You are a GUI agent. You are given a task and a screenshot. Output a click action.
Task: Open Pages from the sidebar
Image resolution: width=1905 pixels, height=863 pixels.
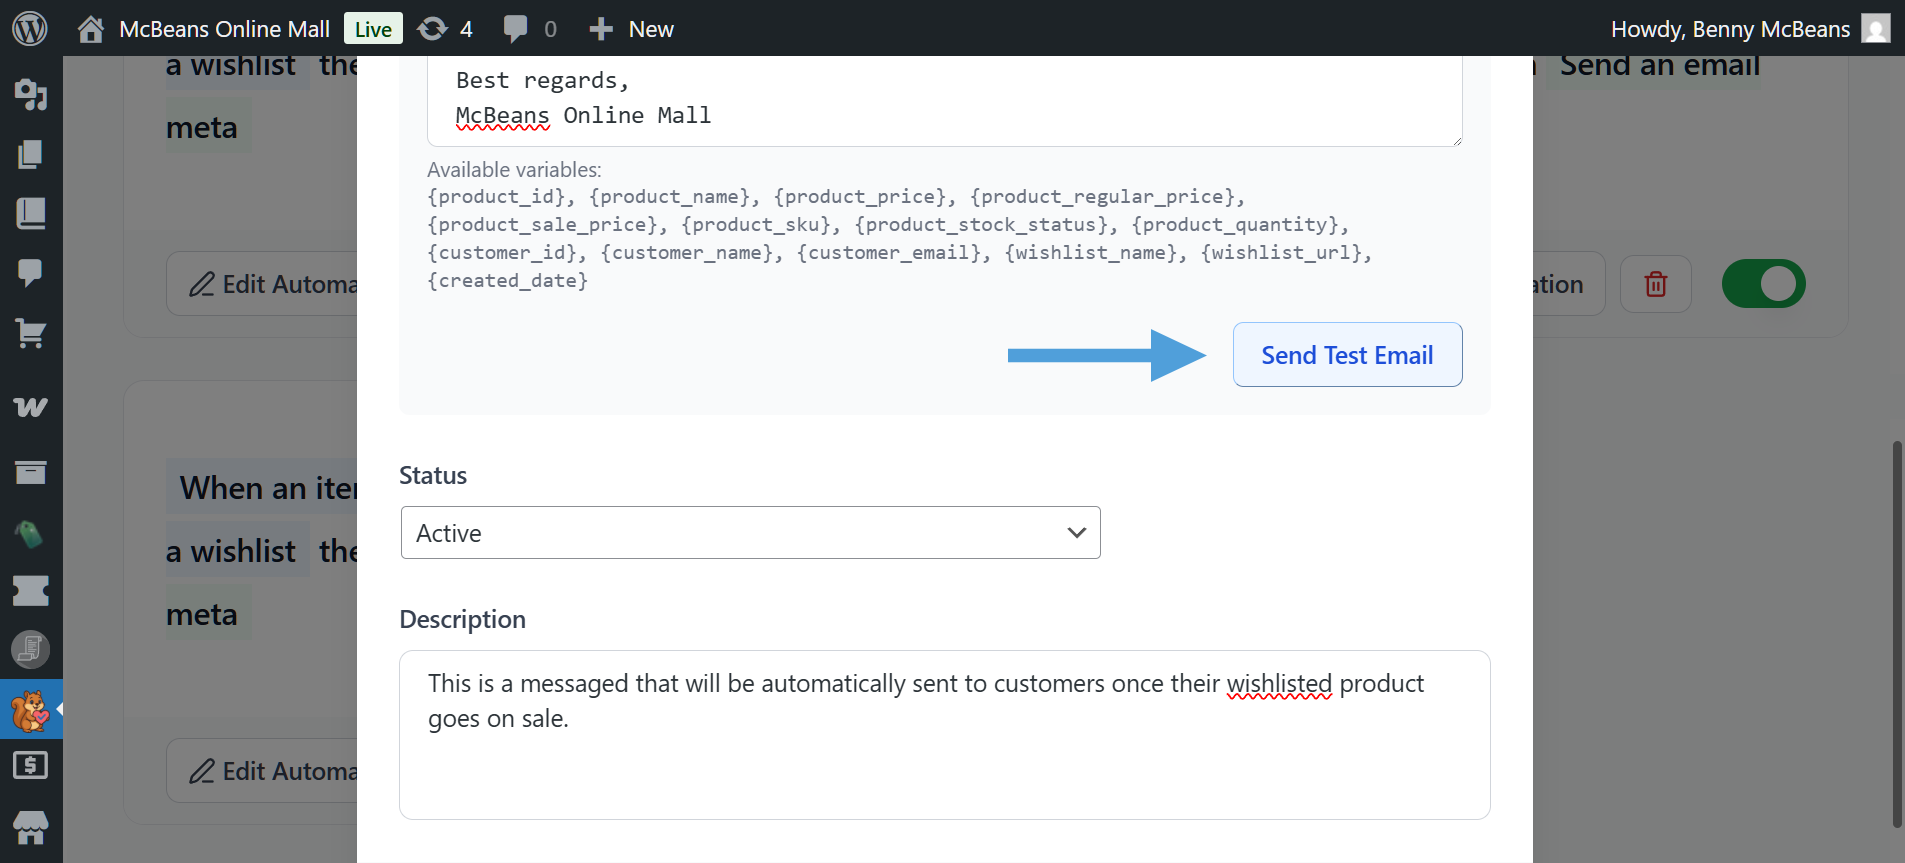[30, 154]
